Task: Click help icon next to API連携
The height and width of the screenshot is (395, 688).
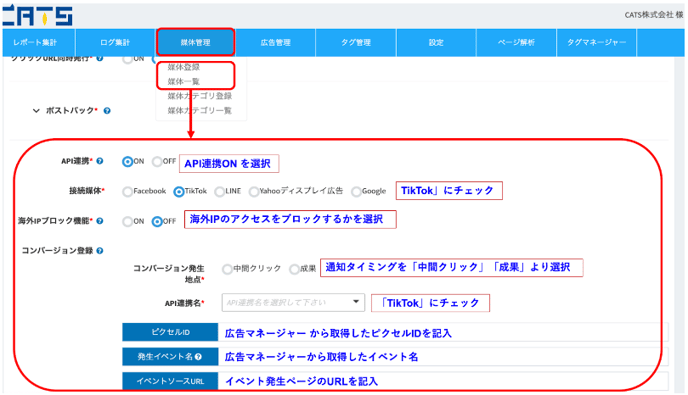Action: 100,161
